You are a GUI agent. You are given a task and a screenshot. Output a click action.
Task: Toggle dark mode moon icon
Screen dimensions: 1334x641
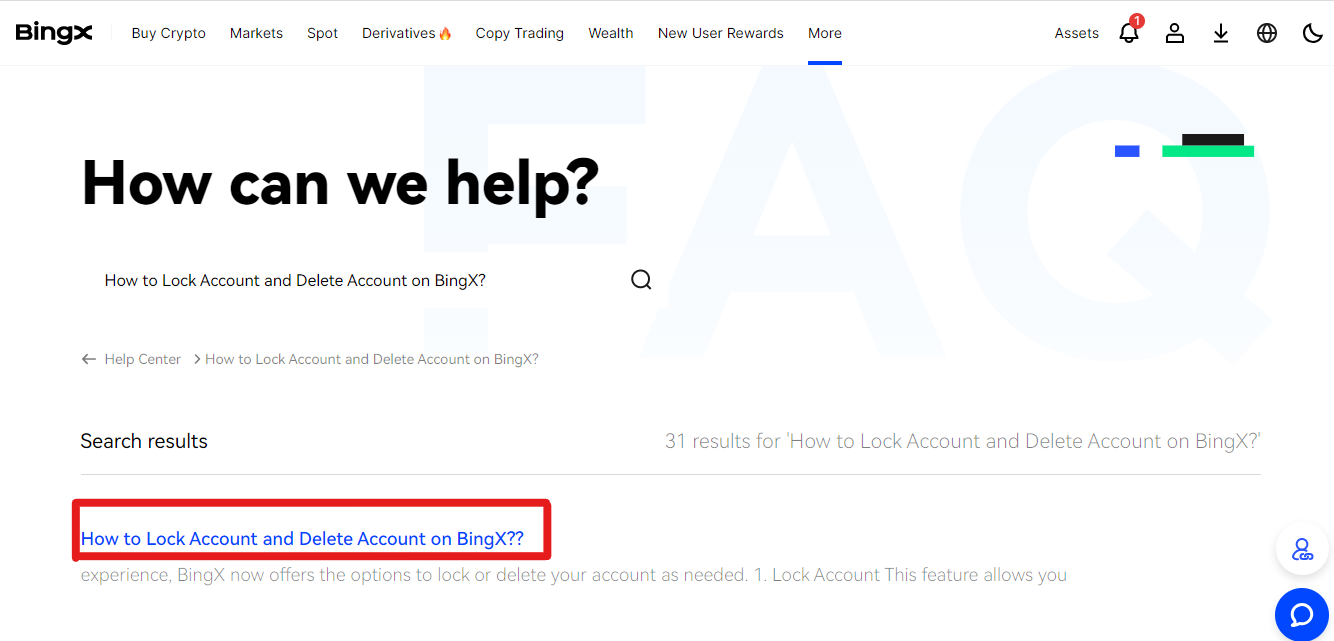[1313, 33]
